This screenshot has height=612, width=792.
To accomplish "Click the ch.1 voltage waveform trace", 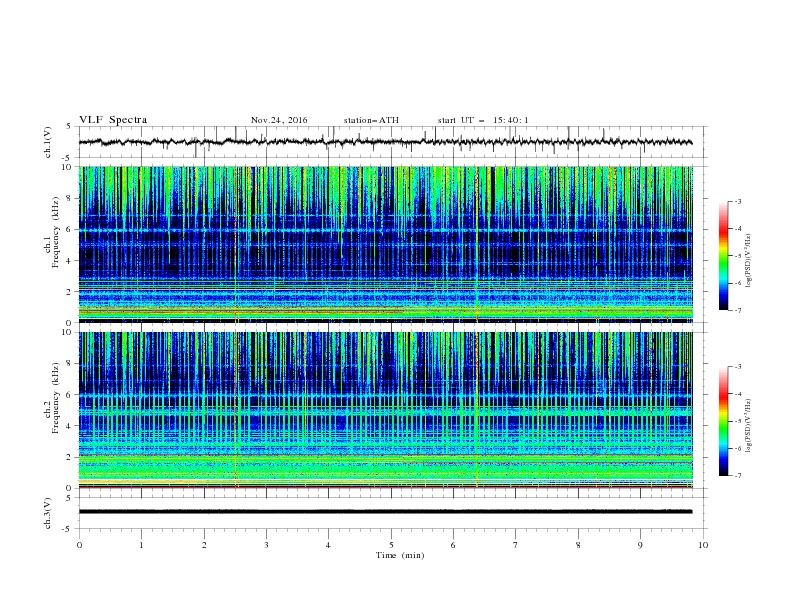I will [385, 142].
